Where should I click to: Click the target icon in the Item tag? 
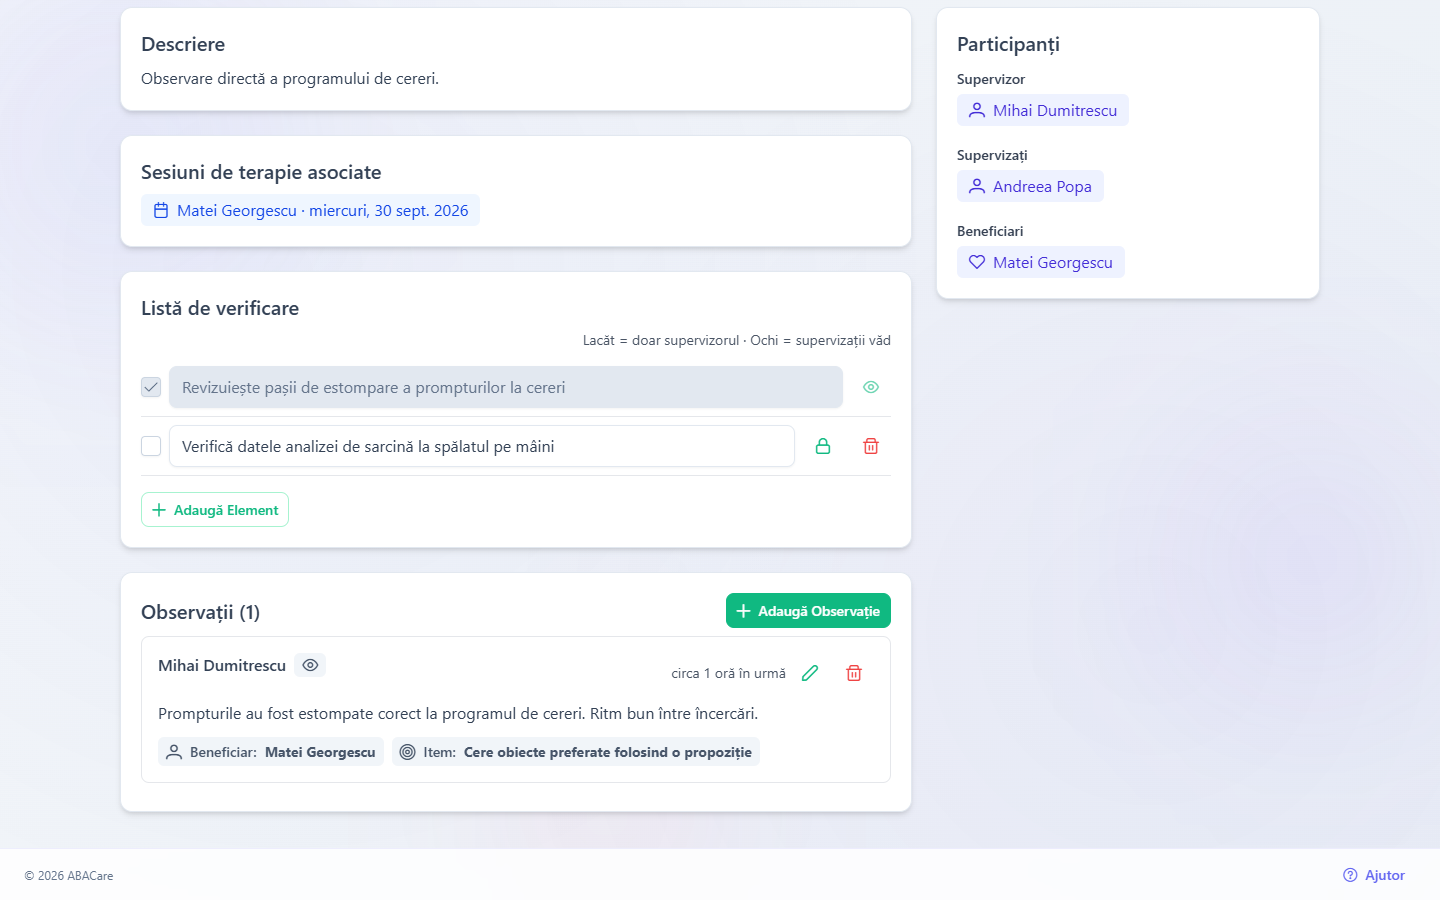point(408,752)
